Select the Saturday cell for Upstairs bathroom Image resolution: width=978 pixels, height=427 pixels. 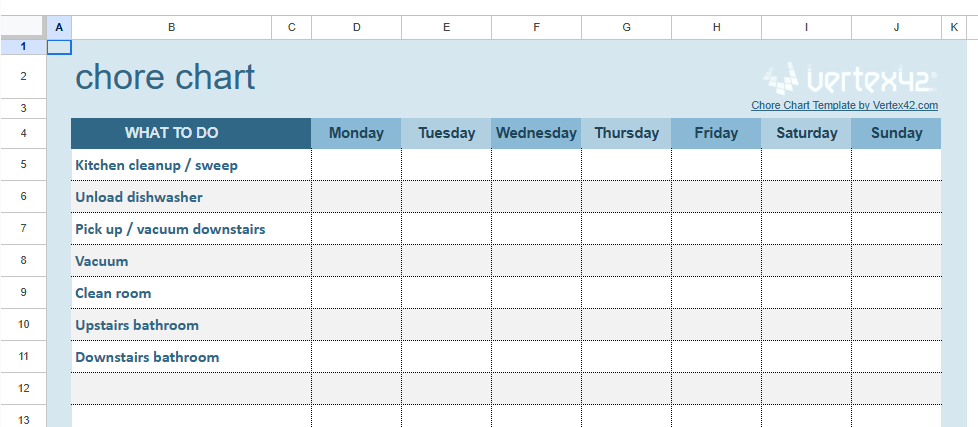click(806, 325)
